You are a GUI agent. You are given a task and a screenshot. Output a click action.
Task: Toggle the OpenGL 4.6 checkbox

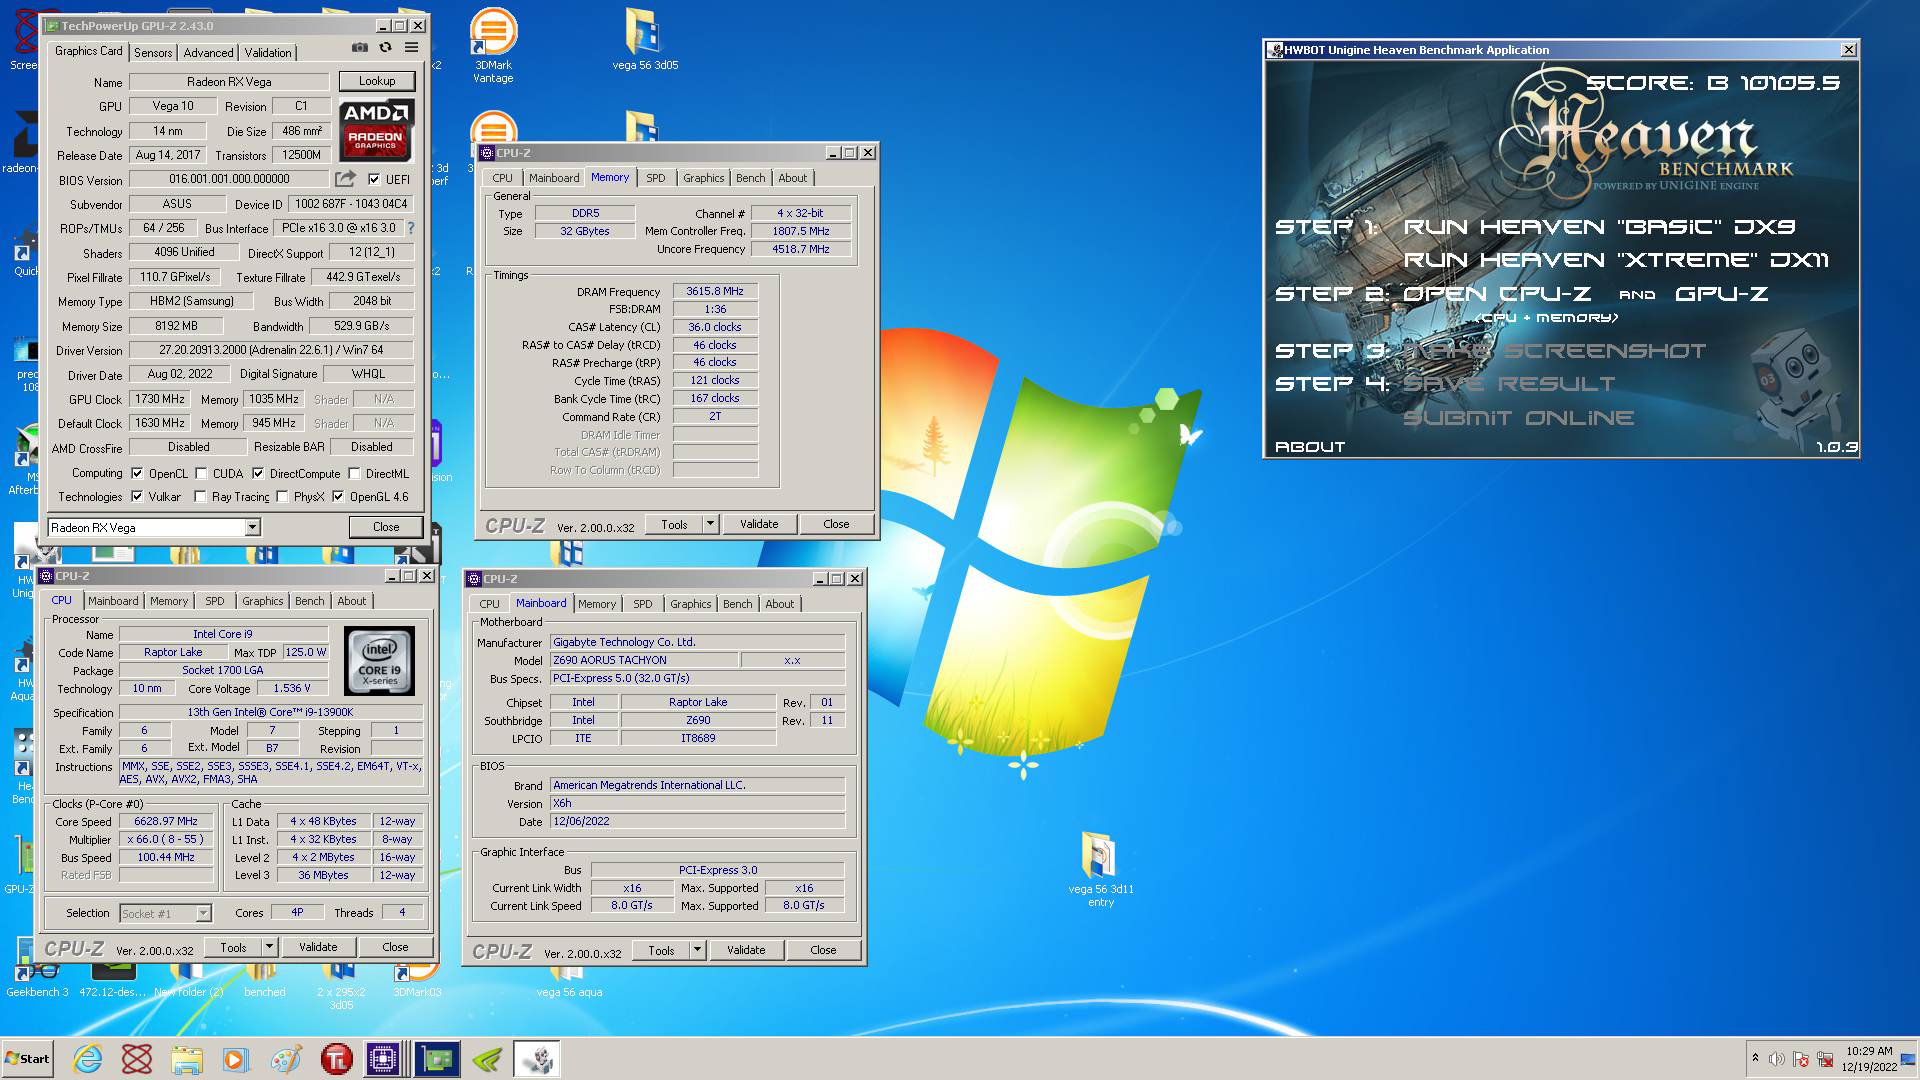click(338, 496)
